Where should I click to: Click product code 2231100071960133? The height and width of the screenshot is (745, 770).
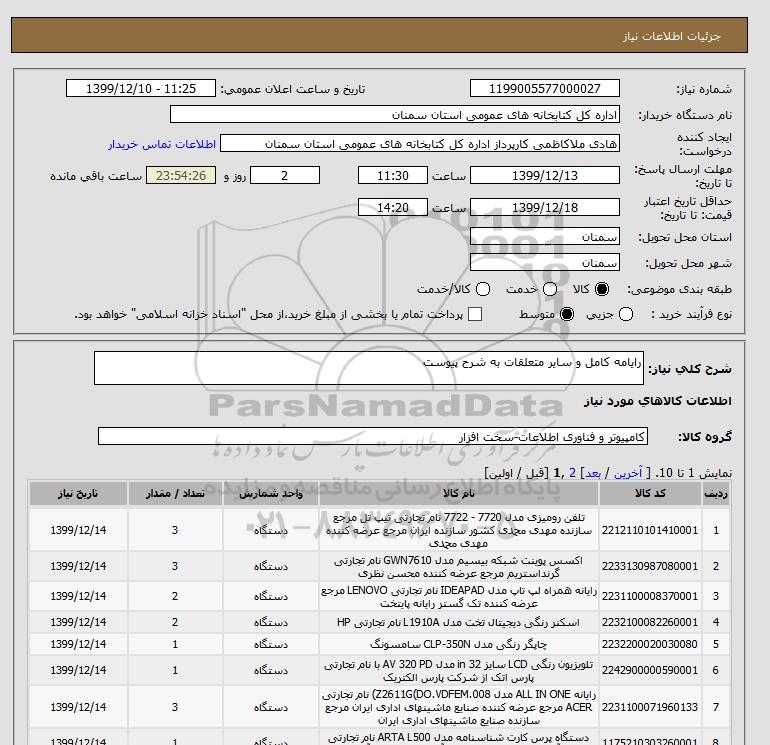650,707
